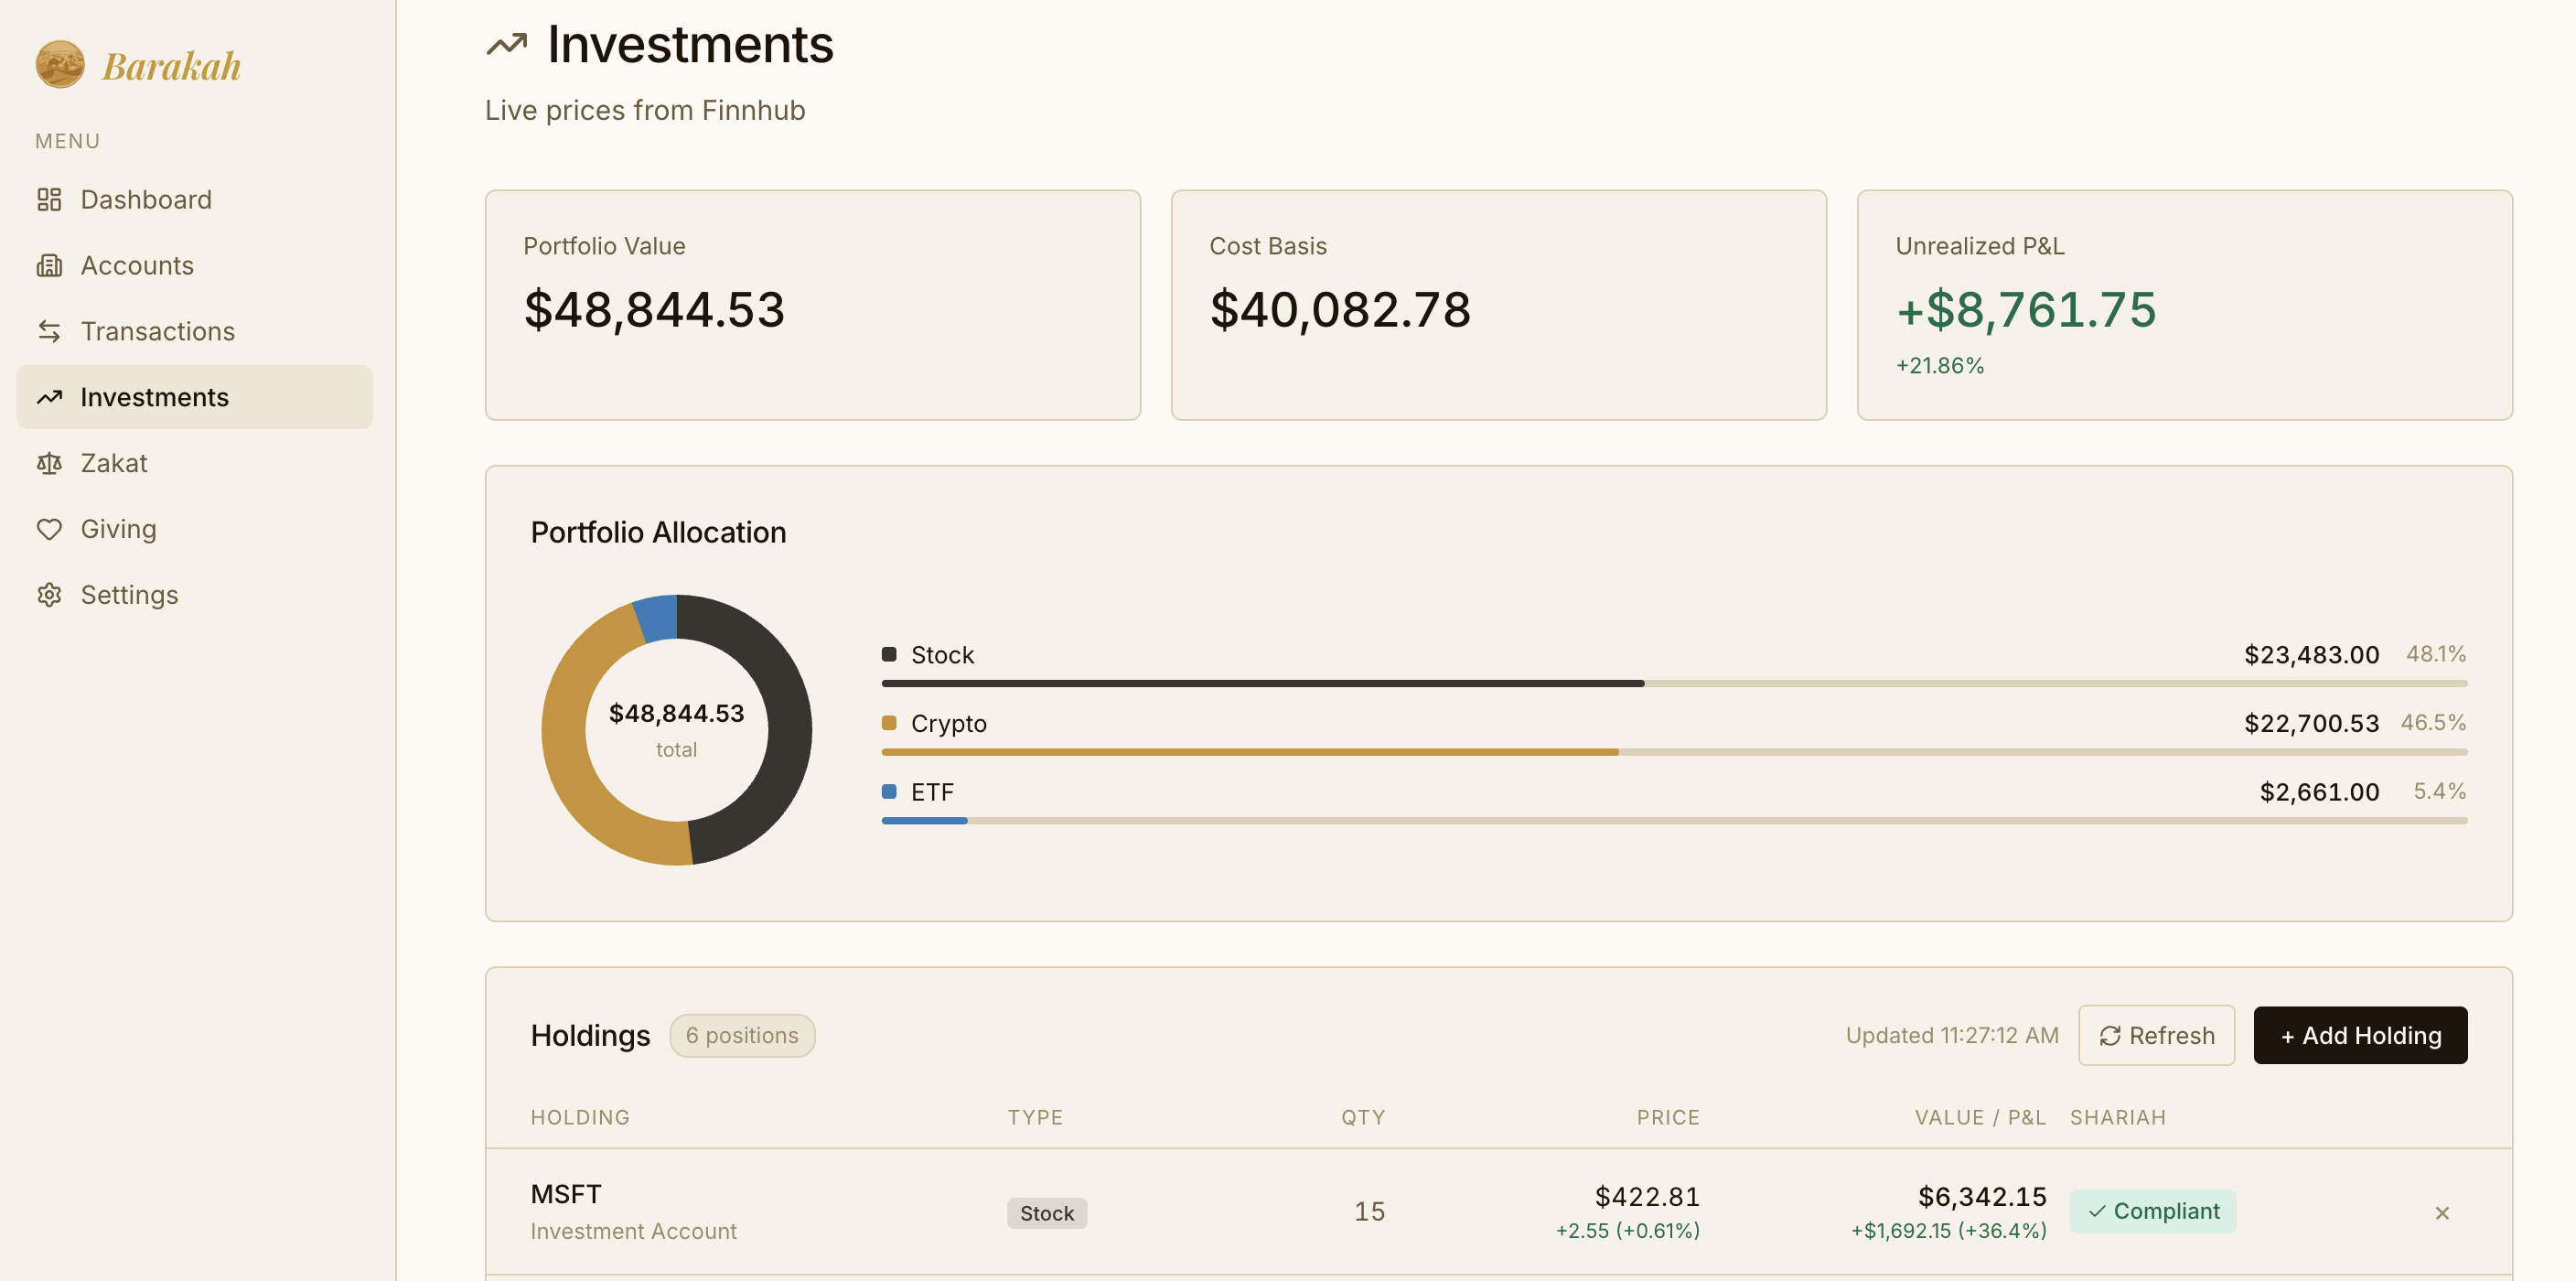The image size is (2576, 1281).
Task: Click the Transactions arrows icon
Action: tap(49, 331)
